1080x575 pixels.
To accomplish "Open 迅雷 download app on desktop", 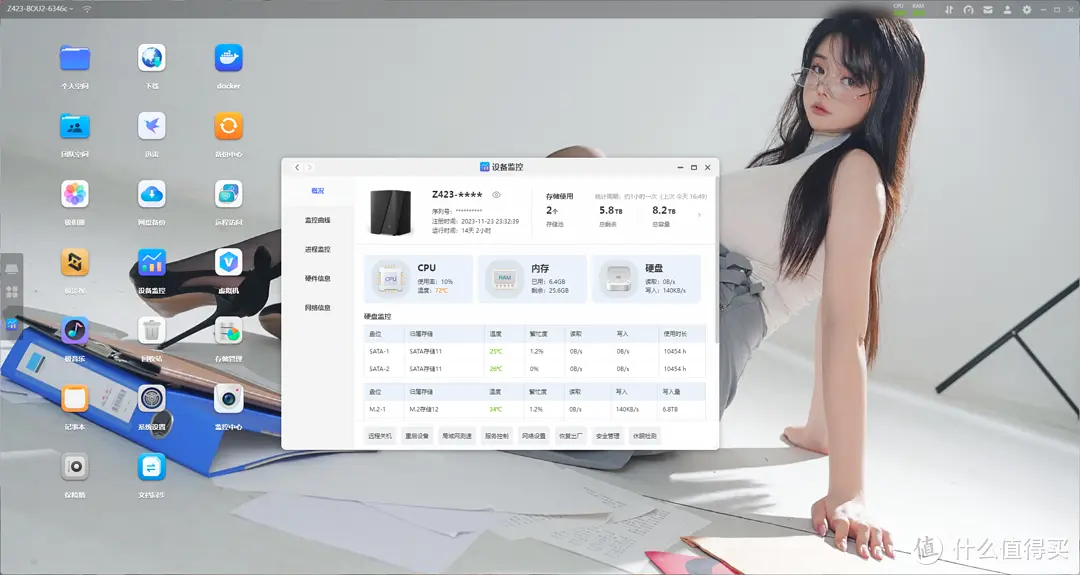I will click(151, 127).
